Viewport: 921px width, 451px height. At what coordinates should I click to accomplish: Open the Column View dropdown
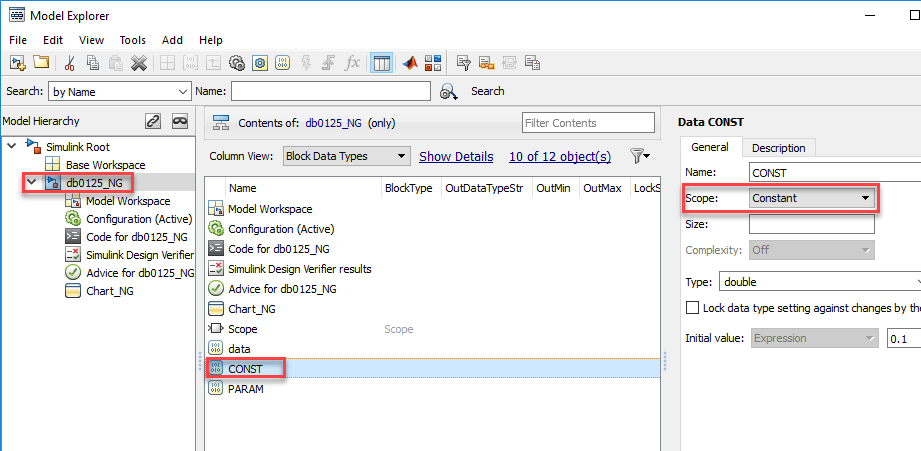point(347,156)
